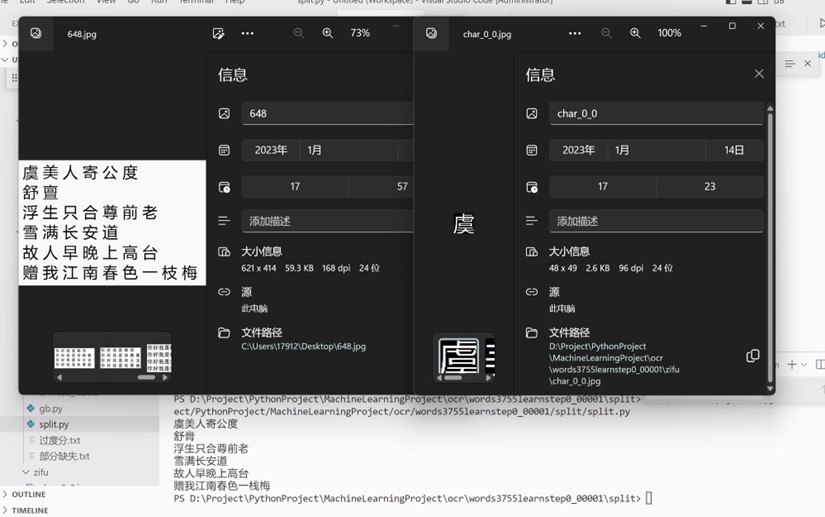The width and height of the screenshot is (825, 517).
Task: Click the 73% zoom level
Action: pos(360,33)
